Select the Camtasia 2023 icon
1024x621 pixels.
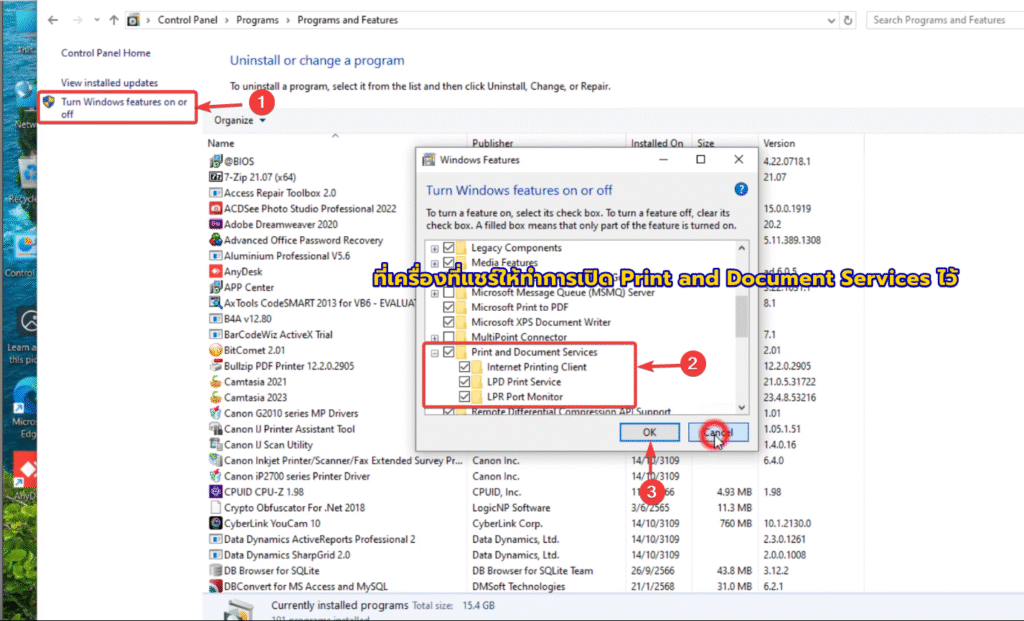click(x=216, y=397)
